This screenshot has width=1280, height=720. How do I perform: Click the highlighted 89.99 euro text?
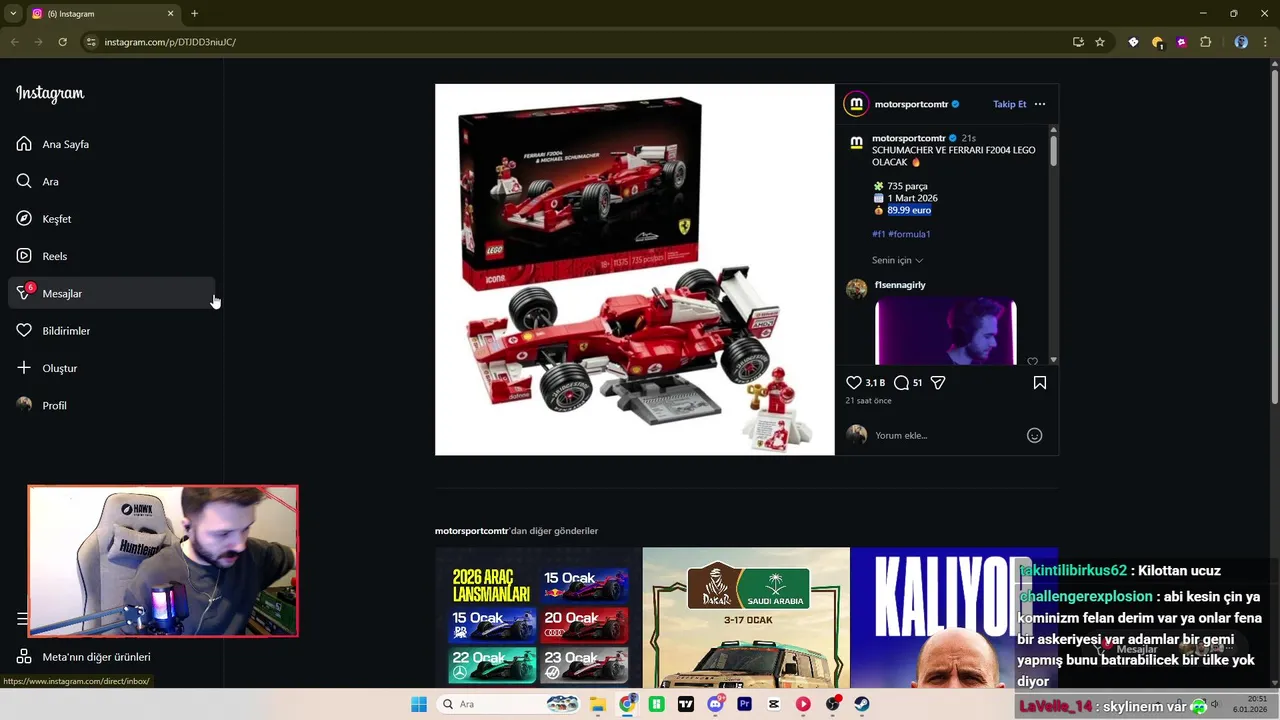pos(909,210)
